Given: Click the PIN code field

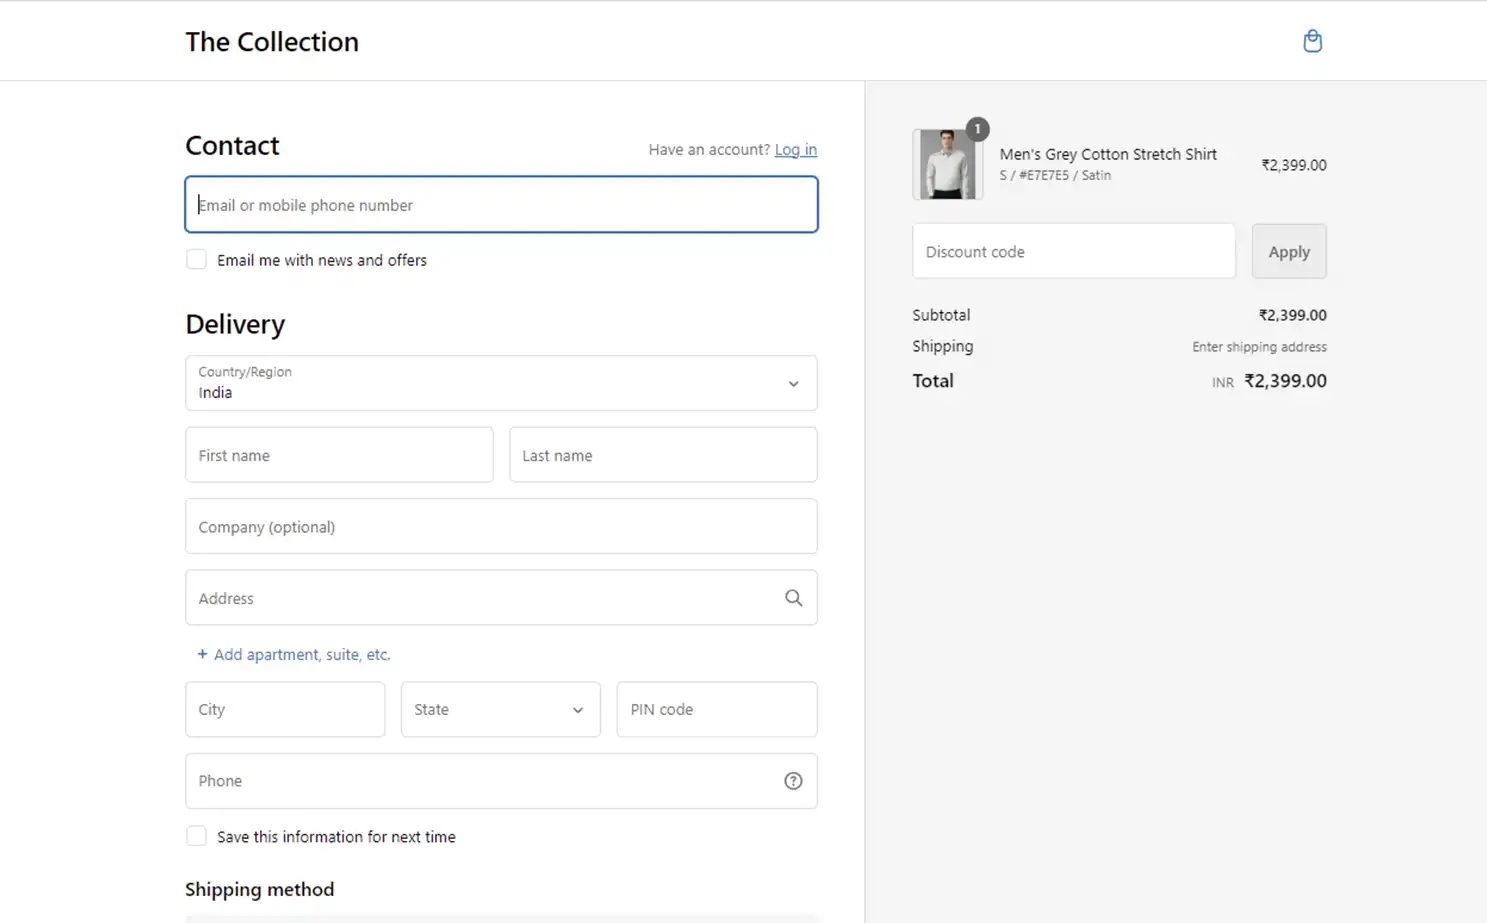Looking at the screenshot, I should pos(716,709).
